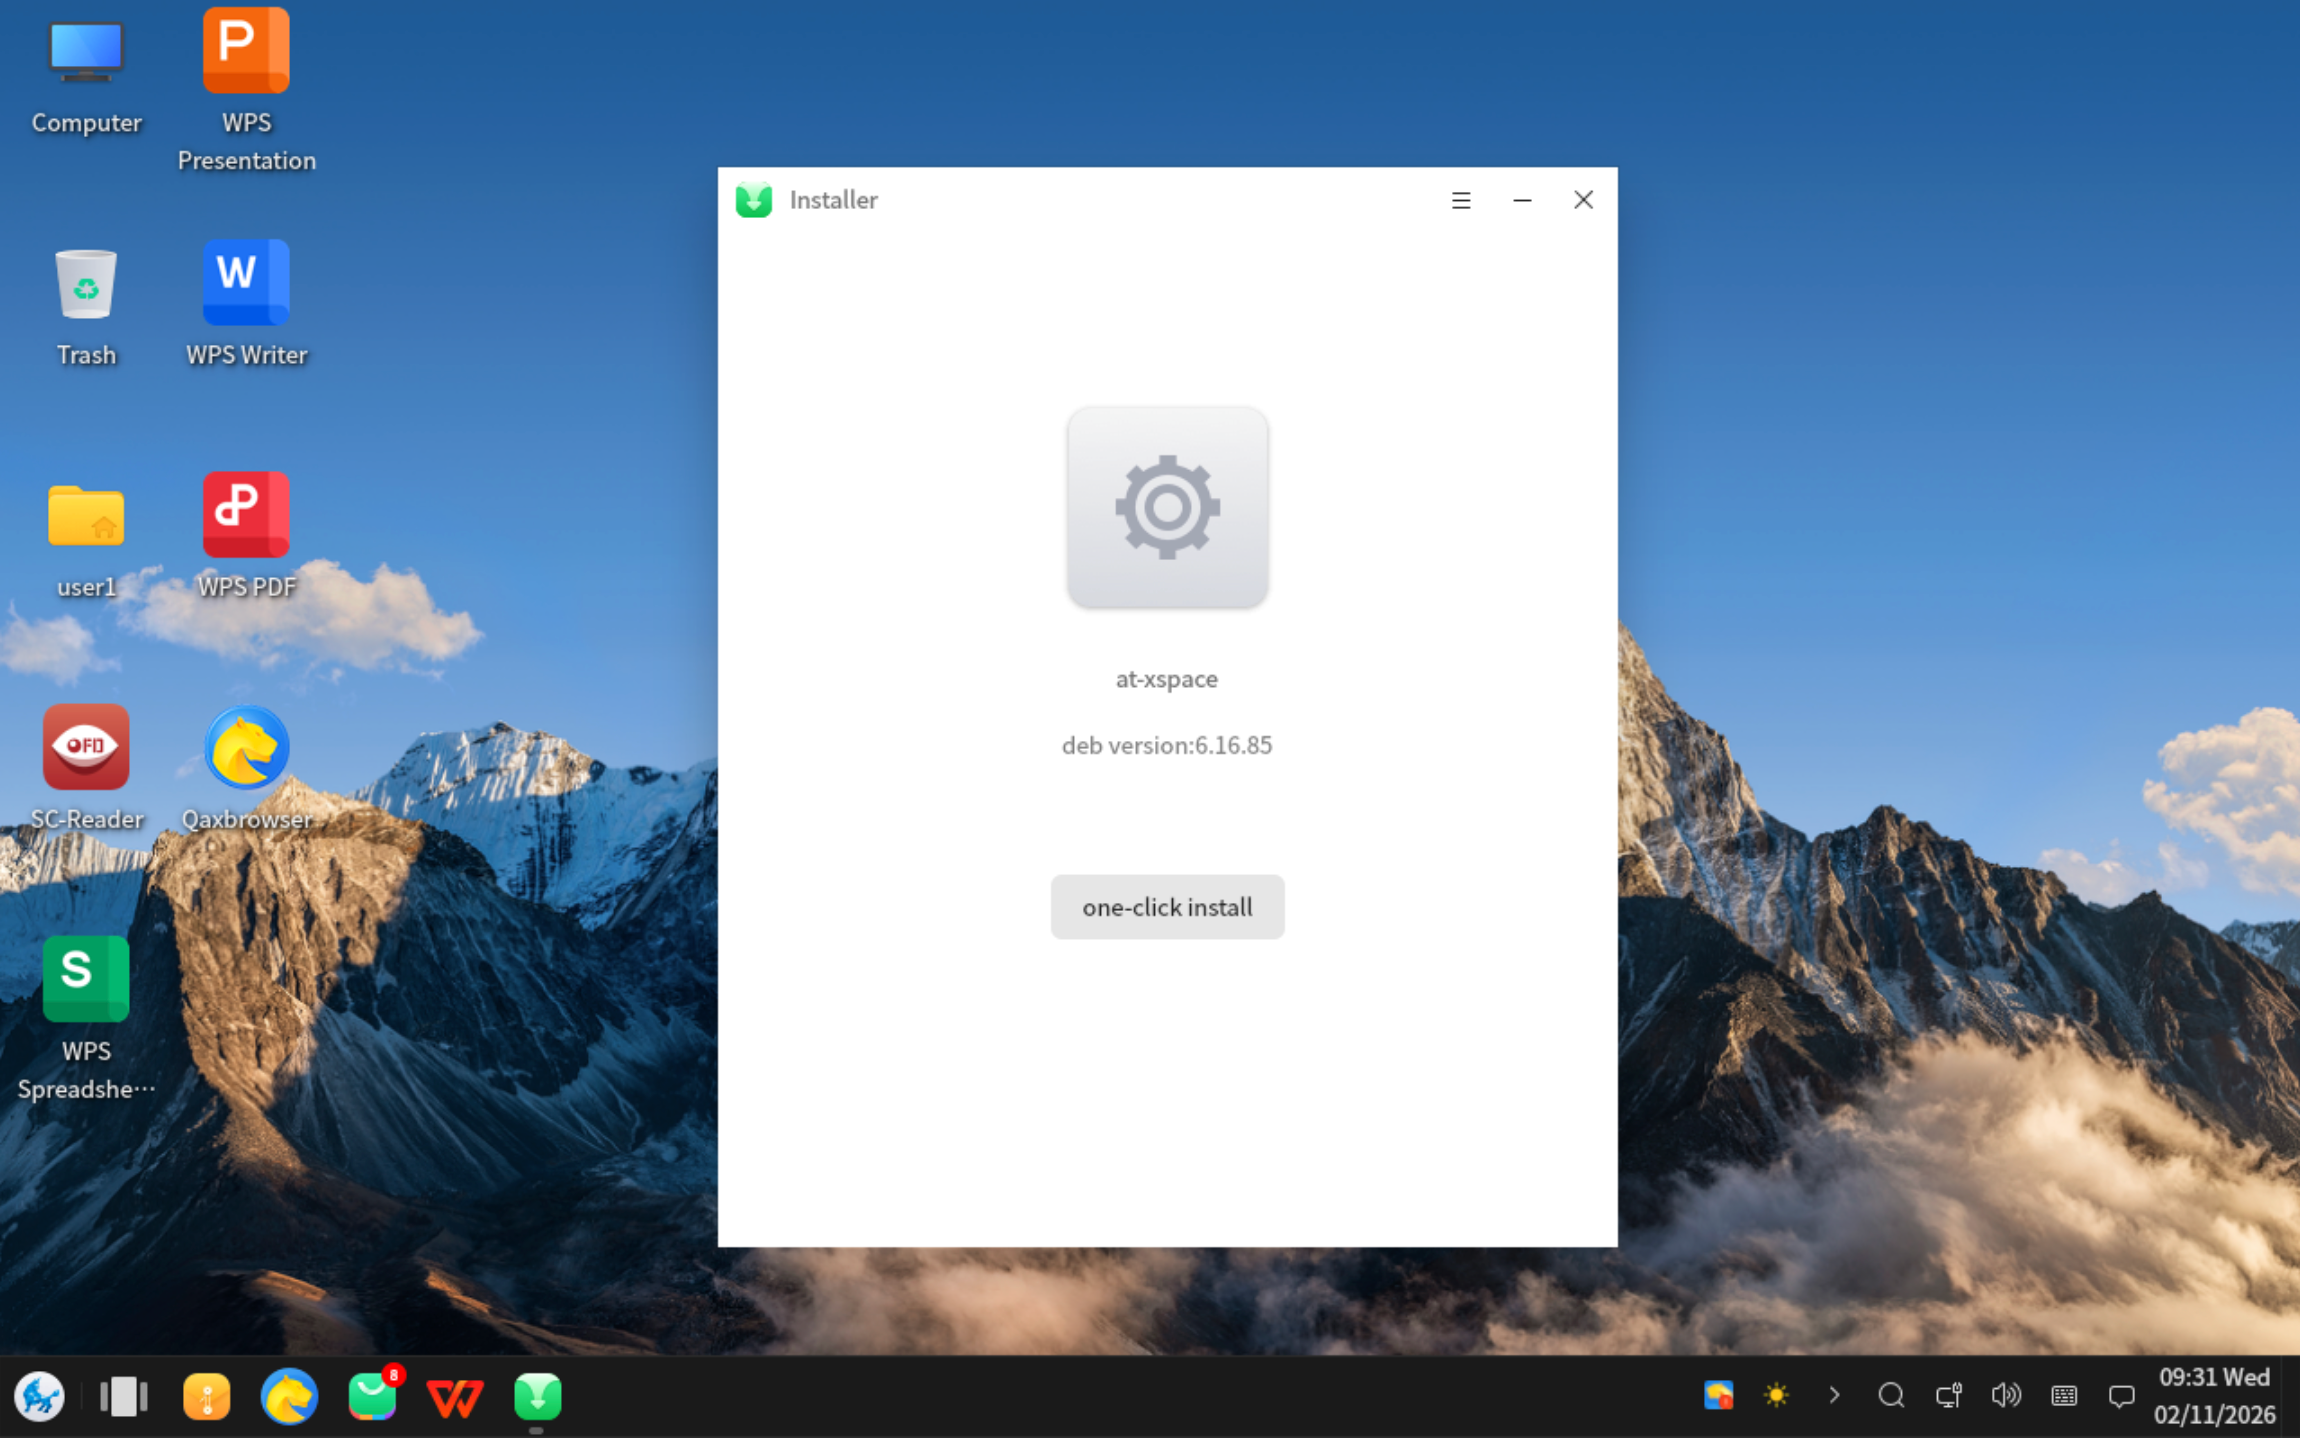Open the Computer desktop icon
This screenshot has width=2300, height=1438.
tap(86, 52)
